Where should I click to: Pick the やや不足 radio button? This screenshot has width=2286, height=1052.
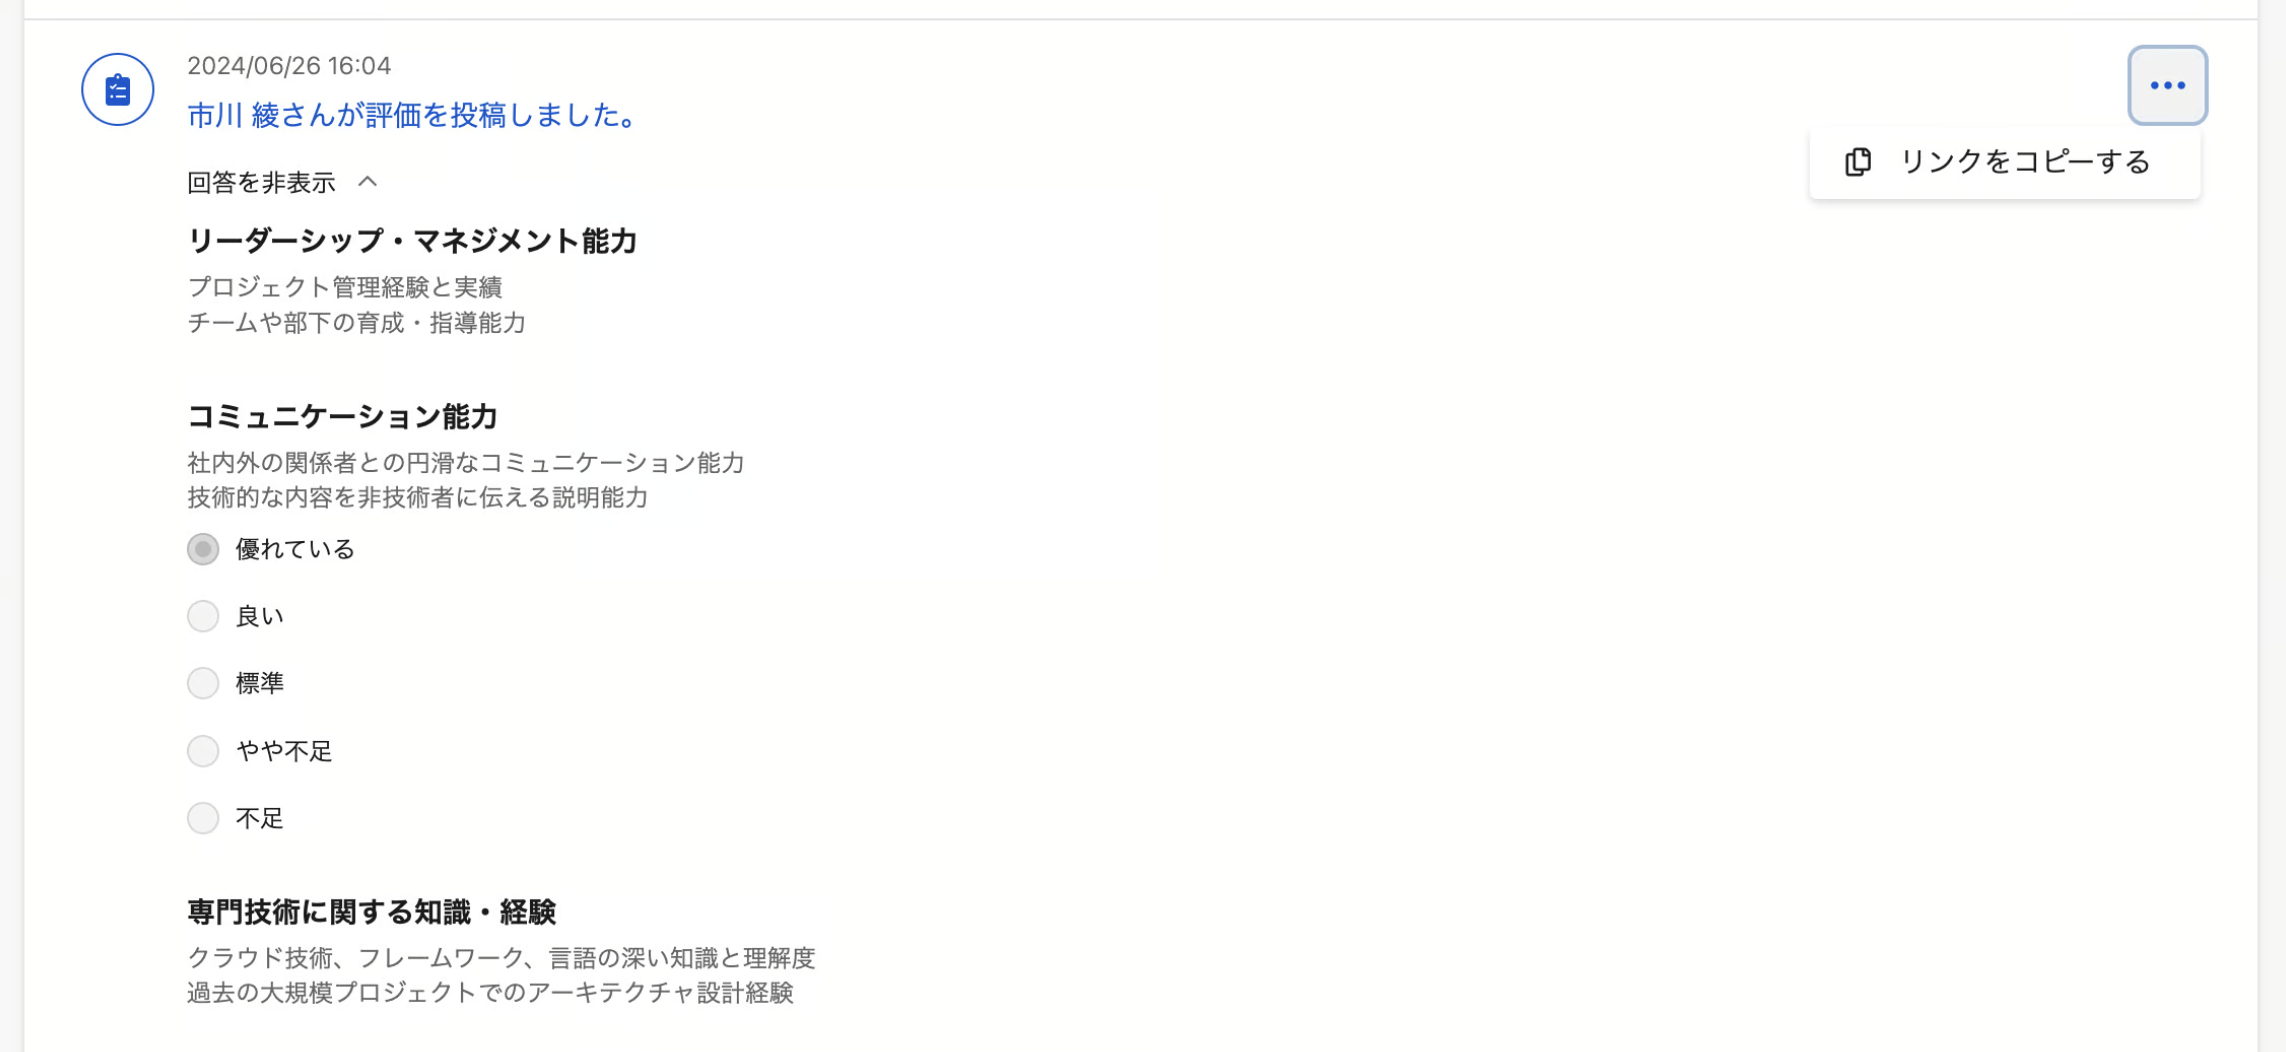(x=203, y=751)
